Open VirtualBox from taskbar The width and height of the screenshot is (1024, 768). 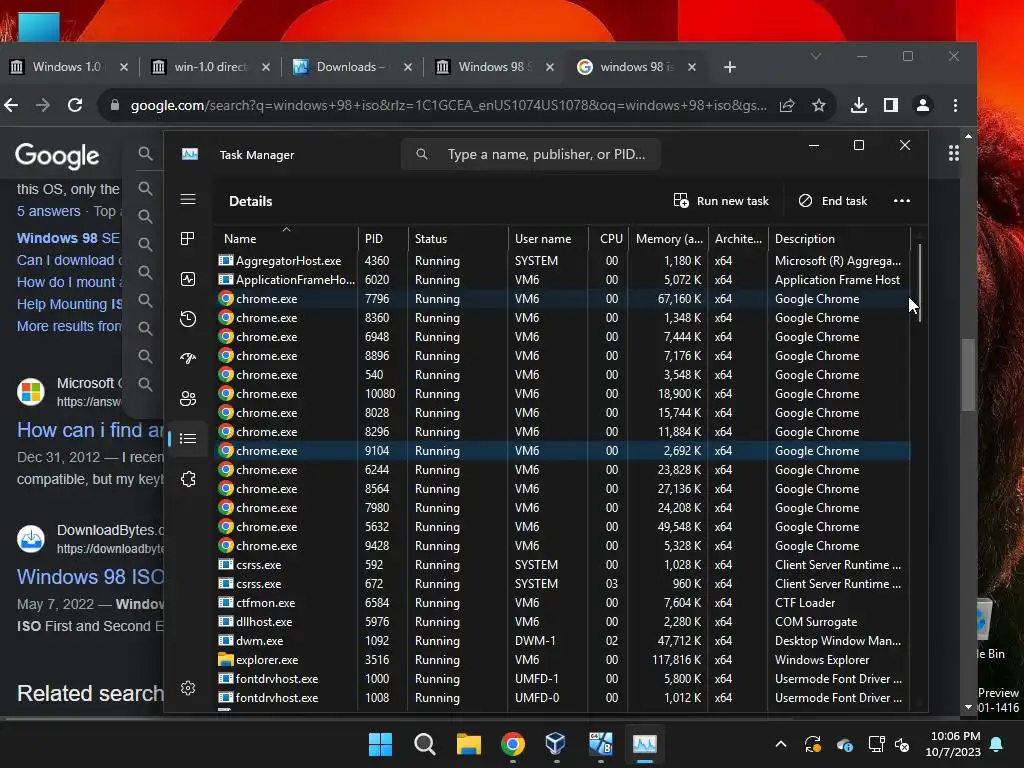click(x=556, y=744)
